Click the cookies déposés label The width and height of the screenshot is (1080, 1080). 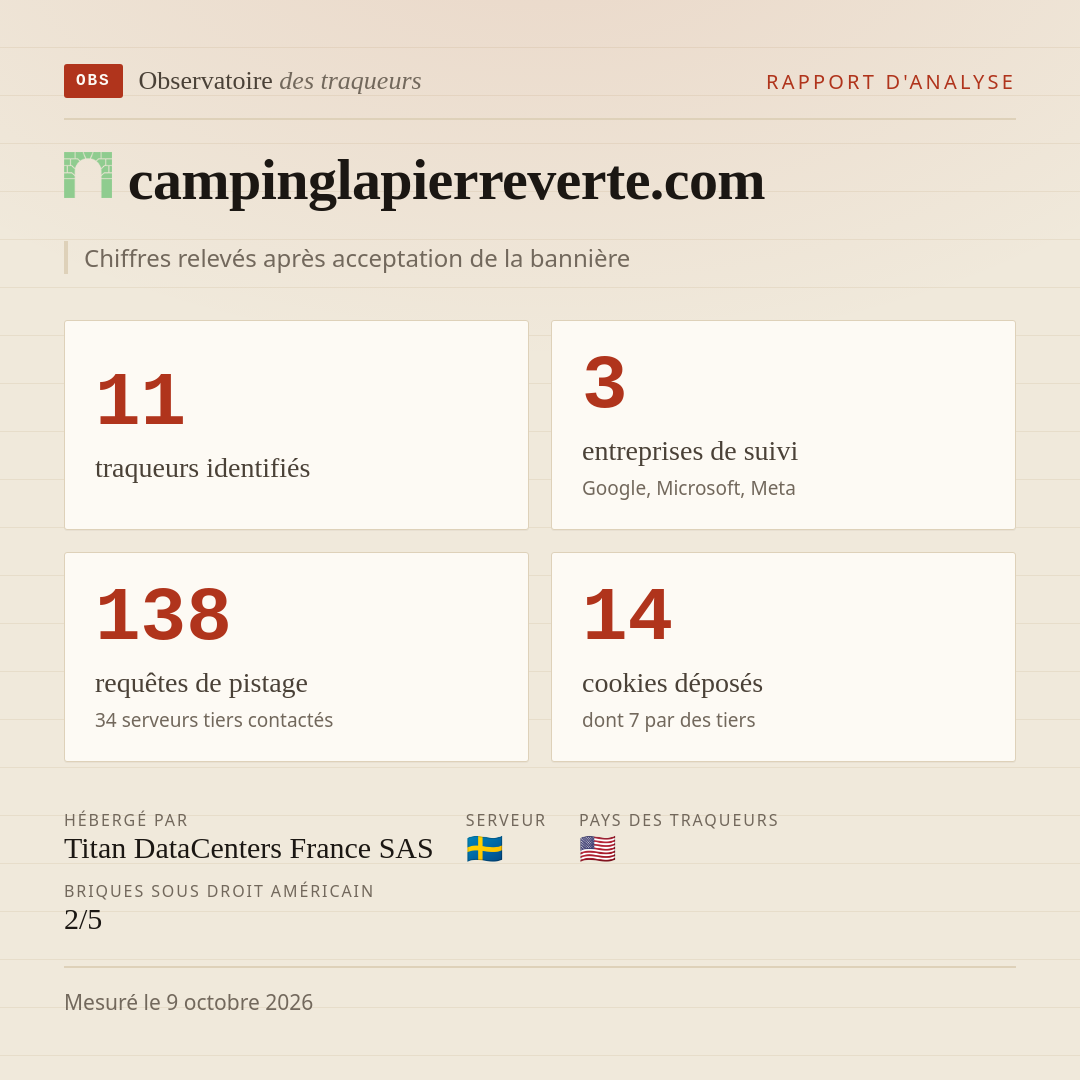click(672, 683)
